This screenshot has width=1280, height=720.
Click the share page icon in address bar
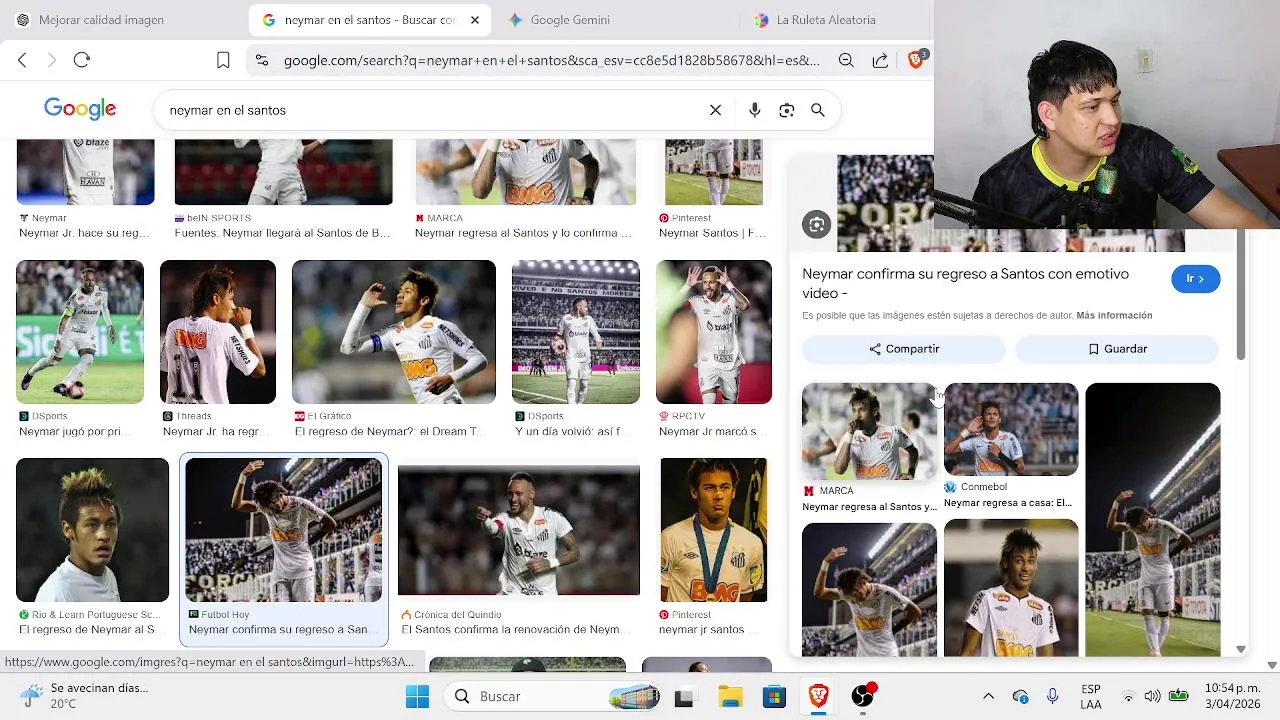point(880,60)
